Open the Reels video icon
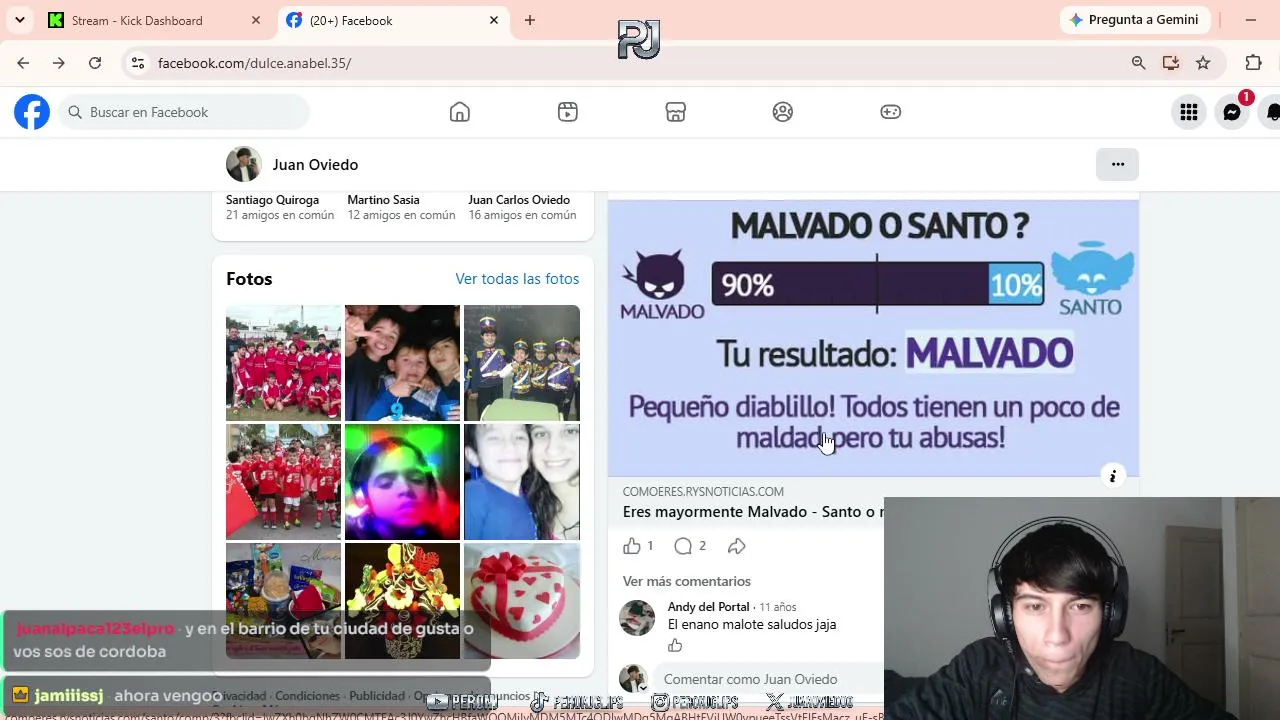 tap(568, 112)
